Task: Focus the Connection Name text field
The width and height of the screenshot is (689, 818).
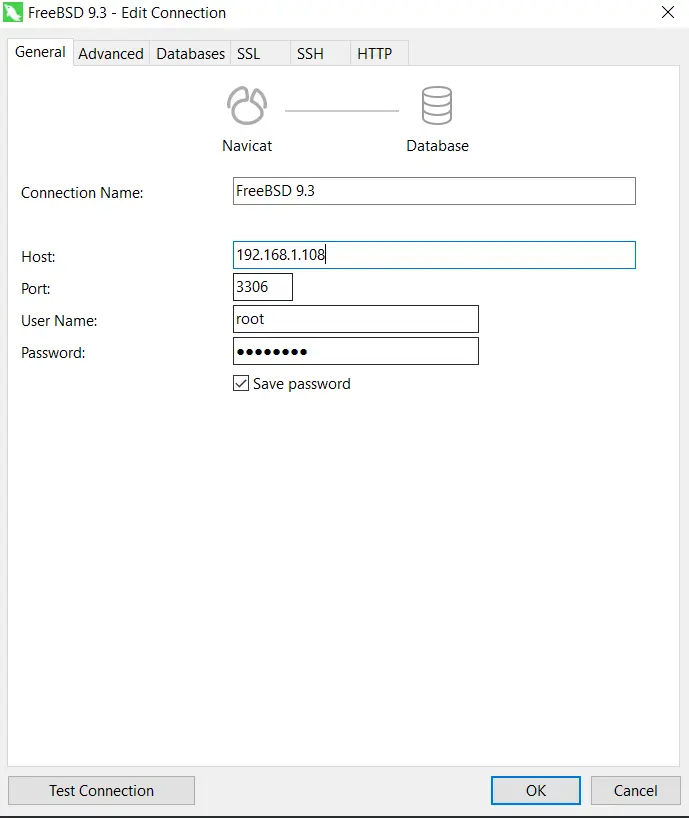Action: tap(434, 191)
